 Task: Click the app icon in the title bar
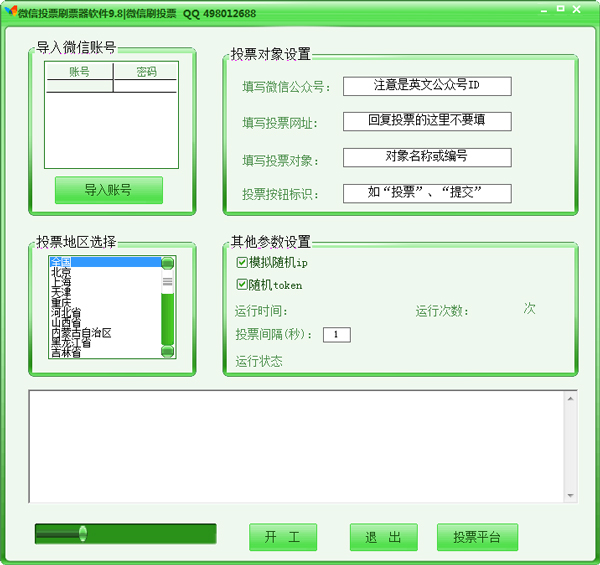(10, 13)
